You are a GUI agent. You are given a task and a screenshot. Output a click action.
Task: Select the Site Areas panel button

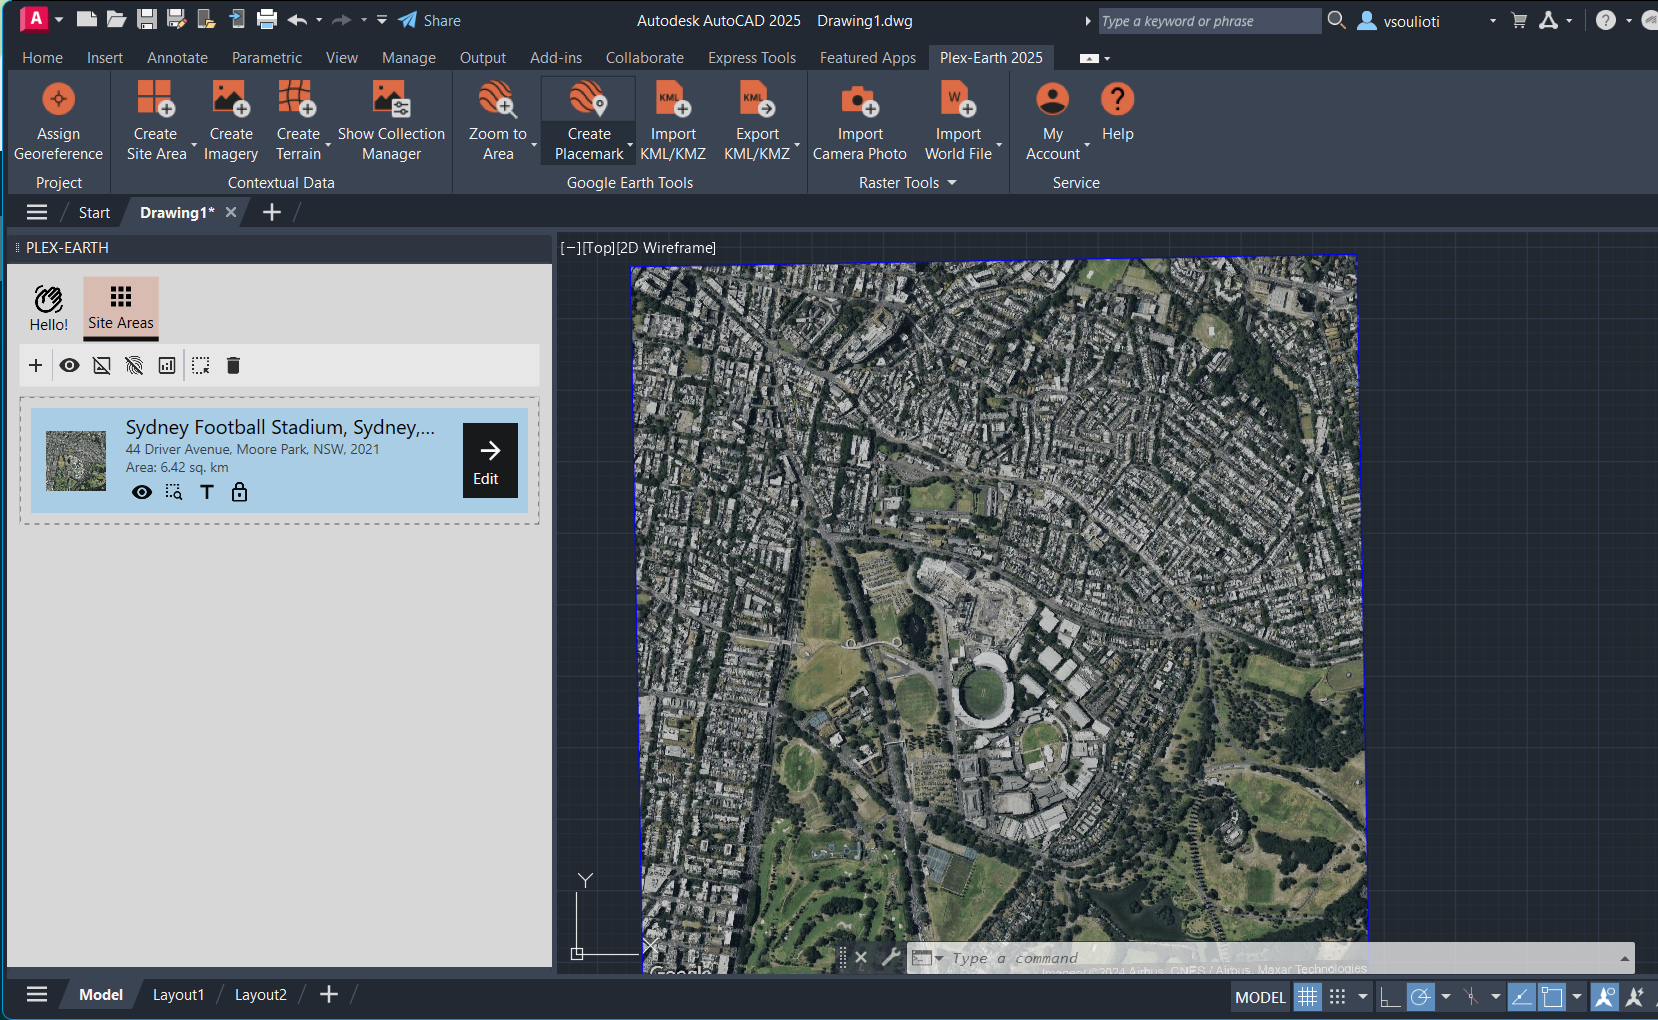click(121, 307)
